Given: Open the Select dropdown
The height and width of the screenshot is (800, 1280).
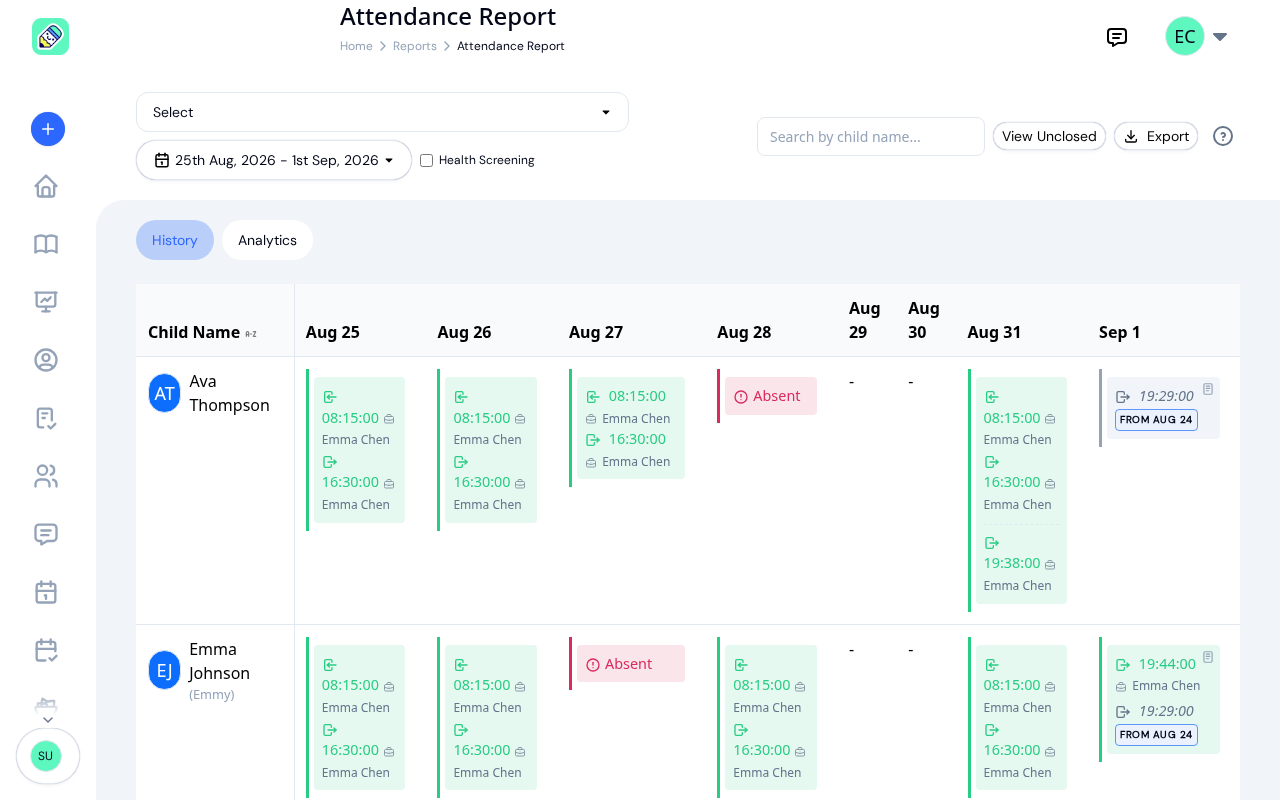Looking at the screenshot, I should point(382,112).
